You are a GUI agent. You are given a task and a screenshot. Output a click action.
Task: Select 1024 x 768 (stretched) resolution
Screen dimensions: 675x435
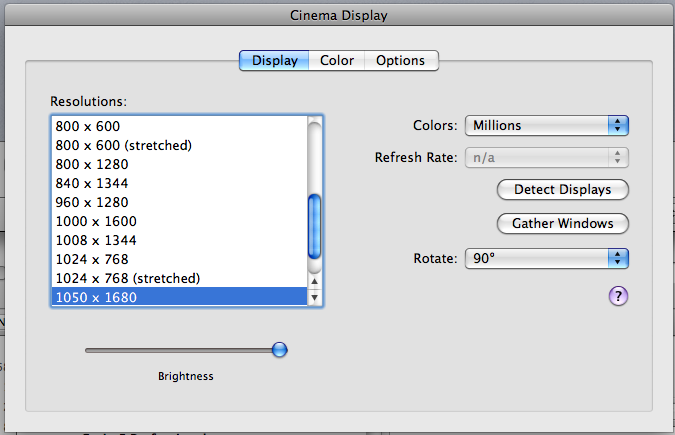pyautogui.click(x=180, y=278)
